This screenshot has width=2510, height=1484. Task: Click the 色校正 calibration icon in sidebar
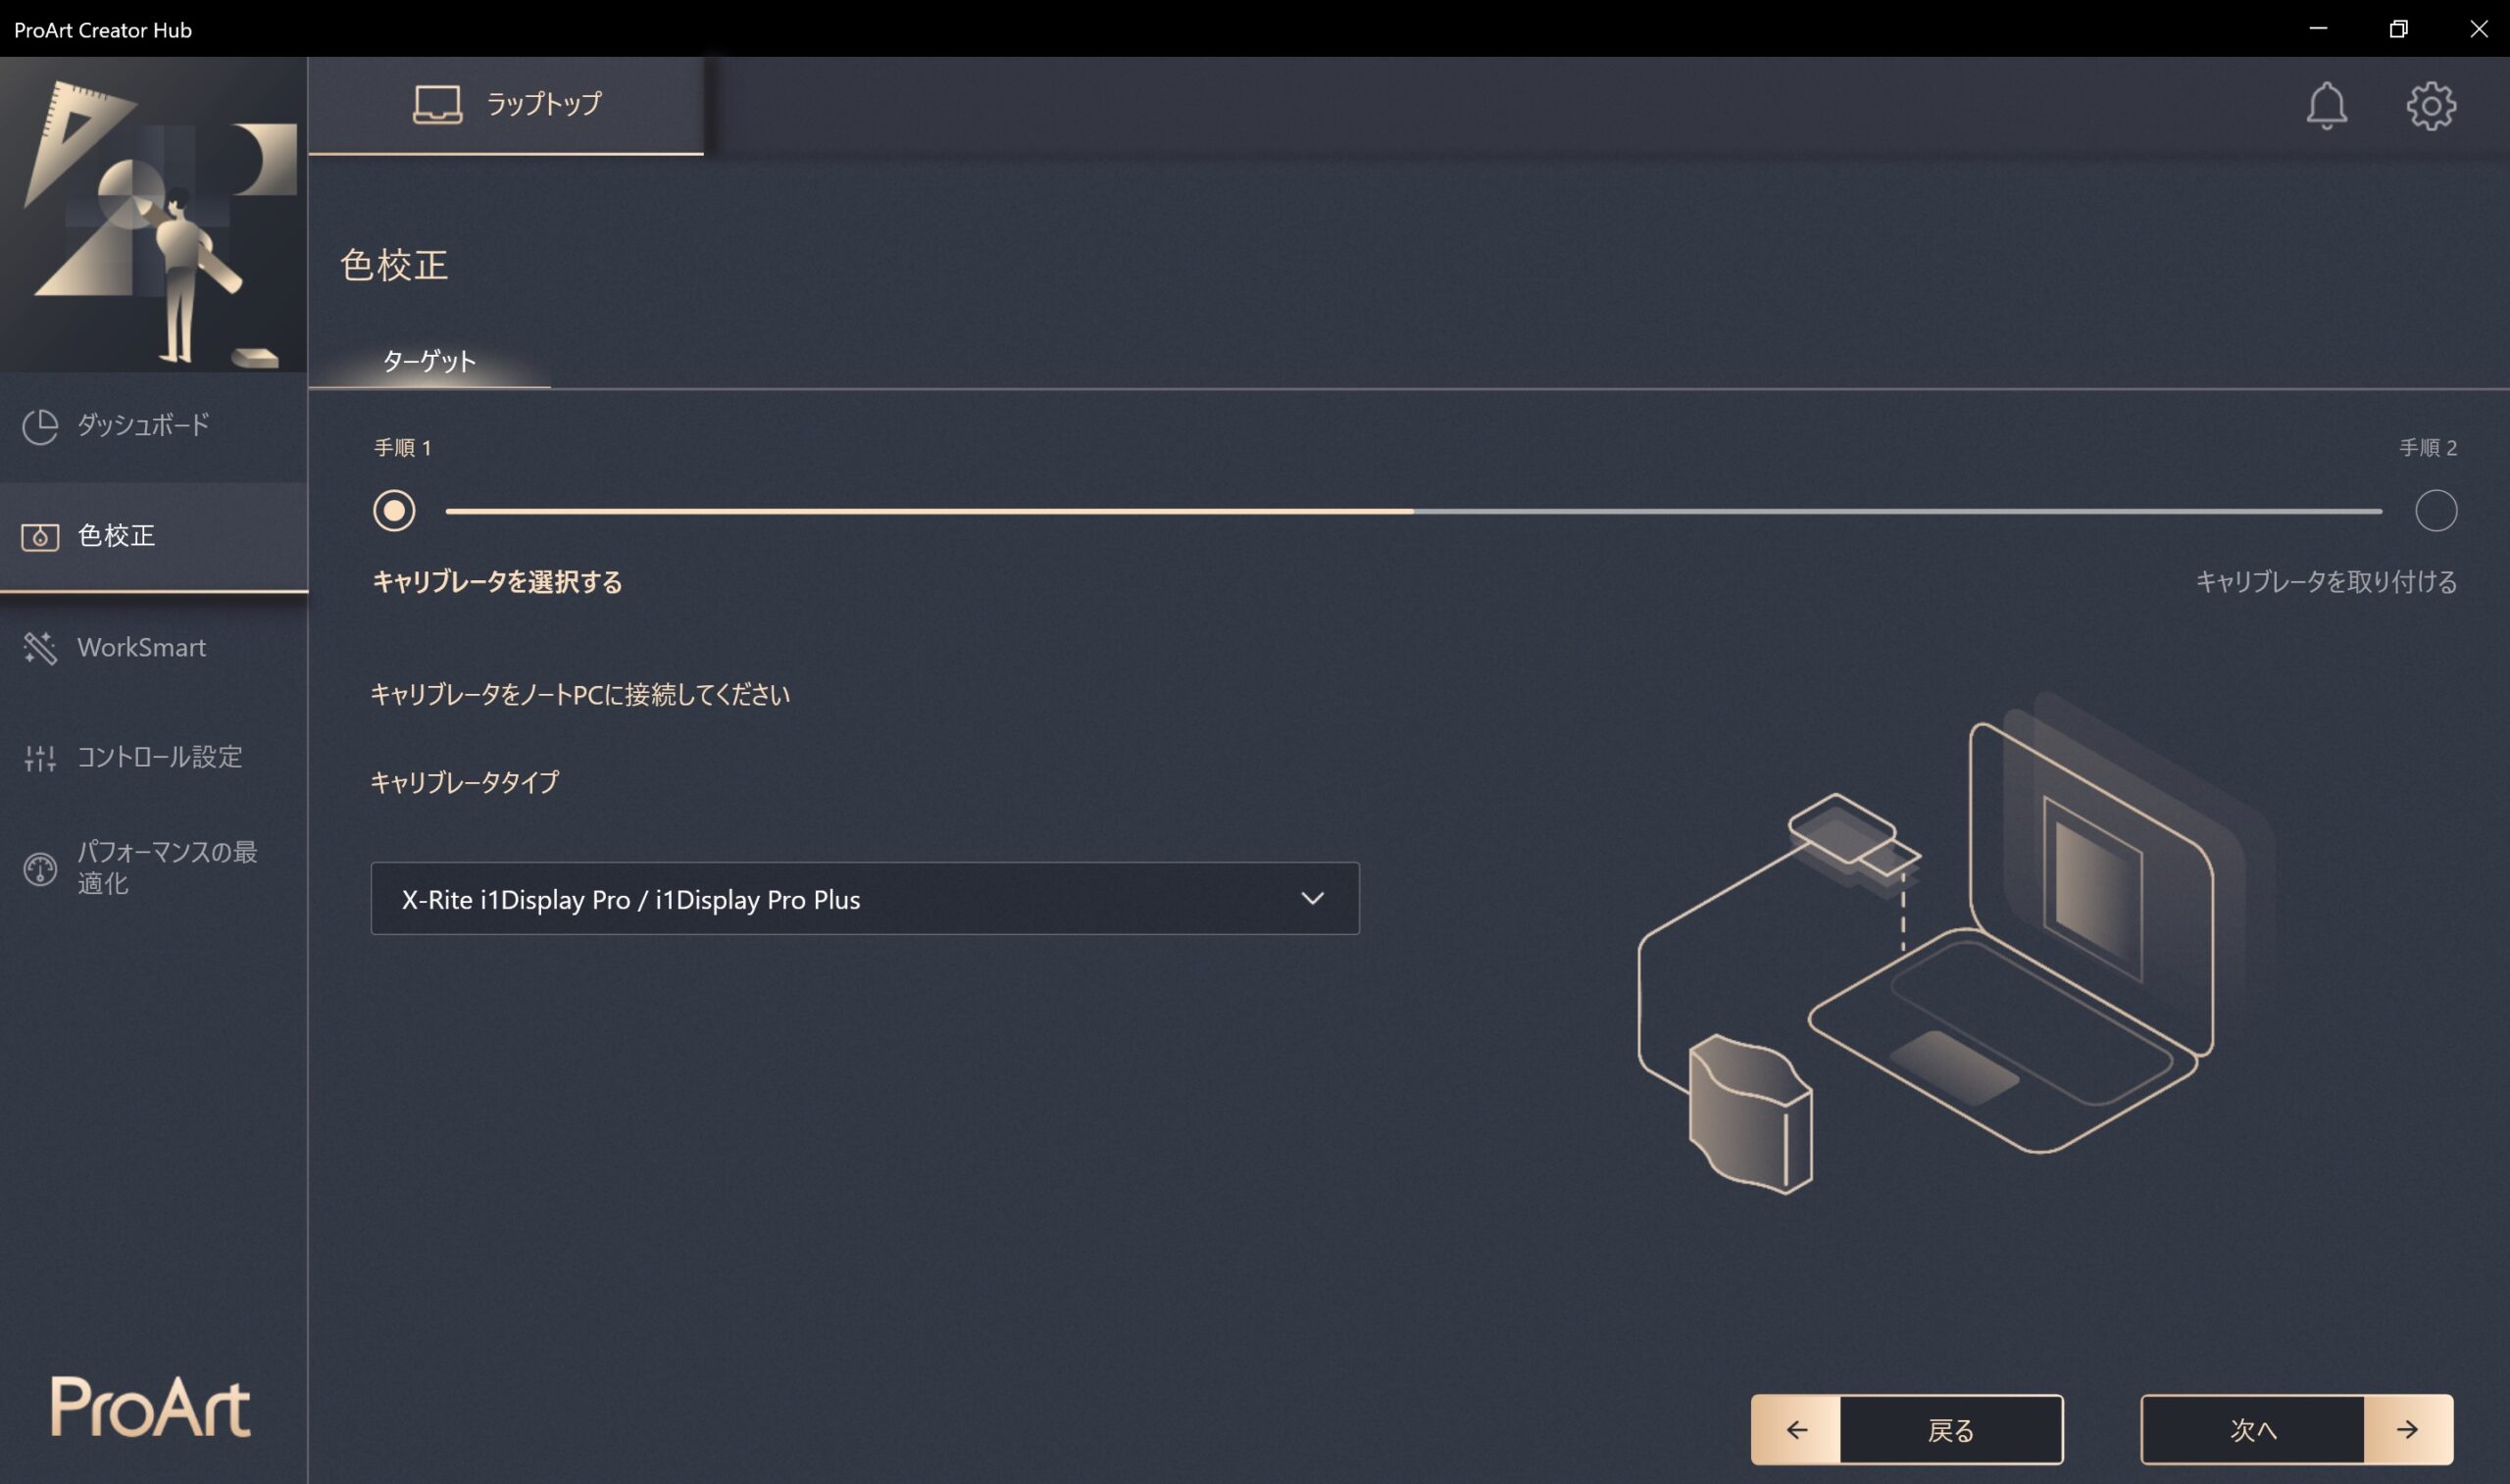(40, 537)
